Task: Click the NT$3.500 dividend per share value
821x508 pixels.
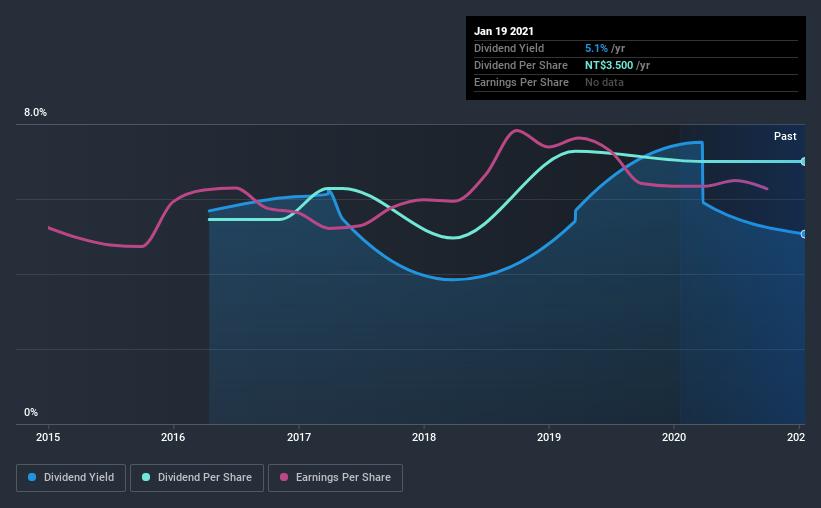Action: coord(609,65)
